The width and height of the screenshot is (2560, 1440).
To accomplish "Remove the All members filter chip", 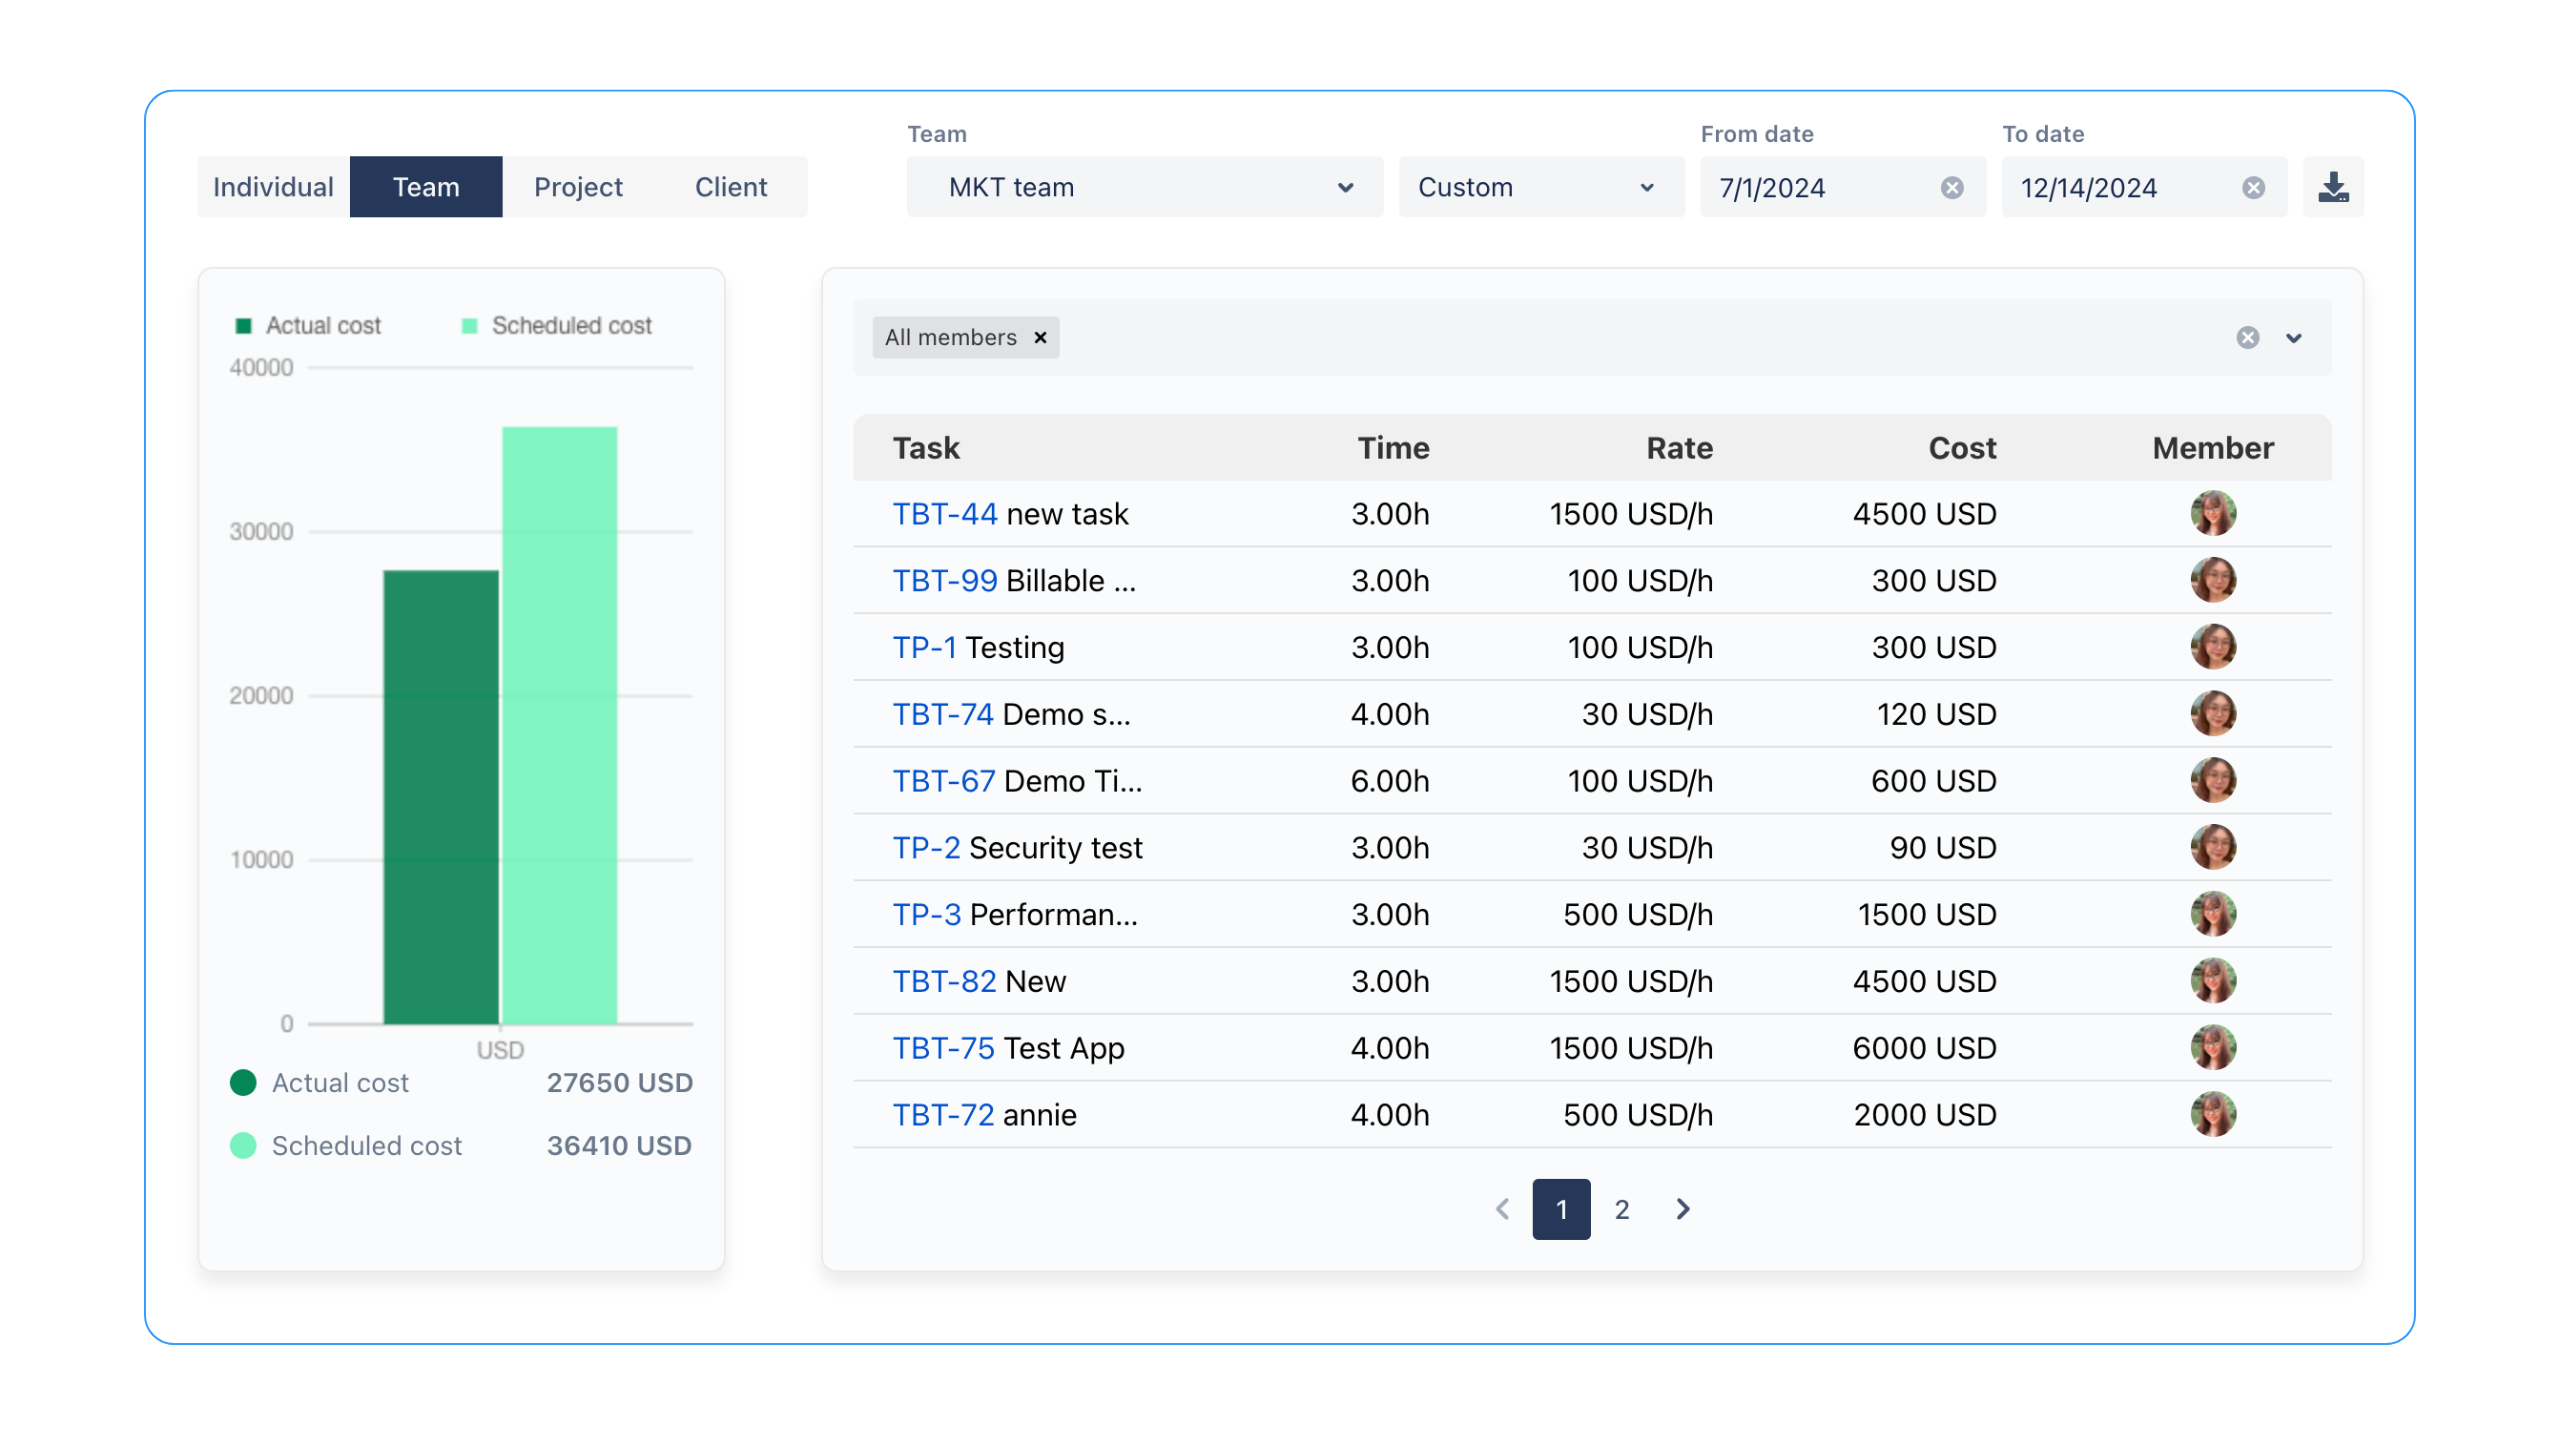I will (x=1040, y=338).
